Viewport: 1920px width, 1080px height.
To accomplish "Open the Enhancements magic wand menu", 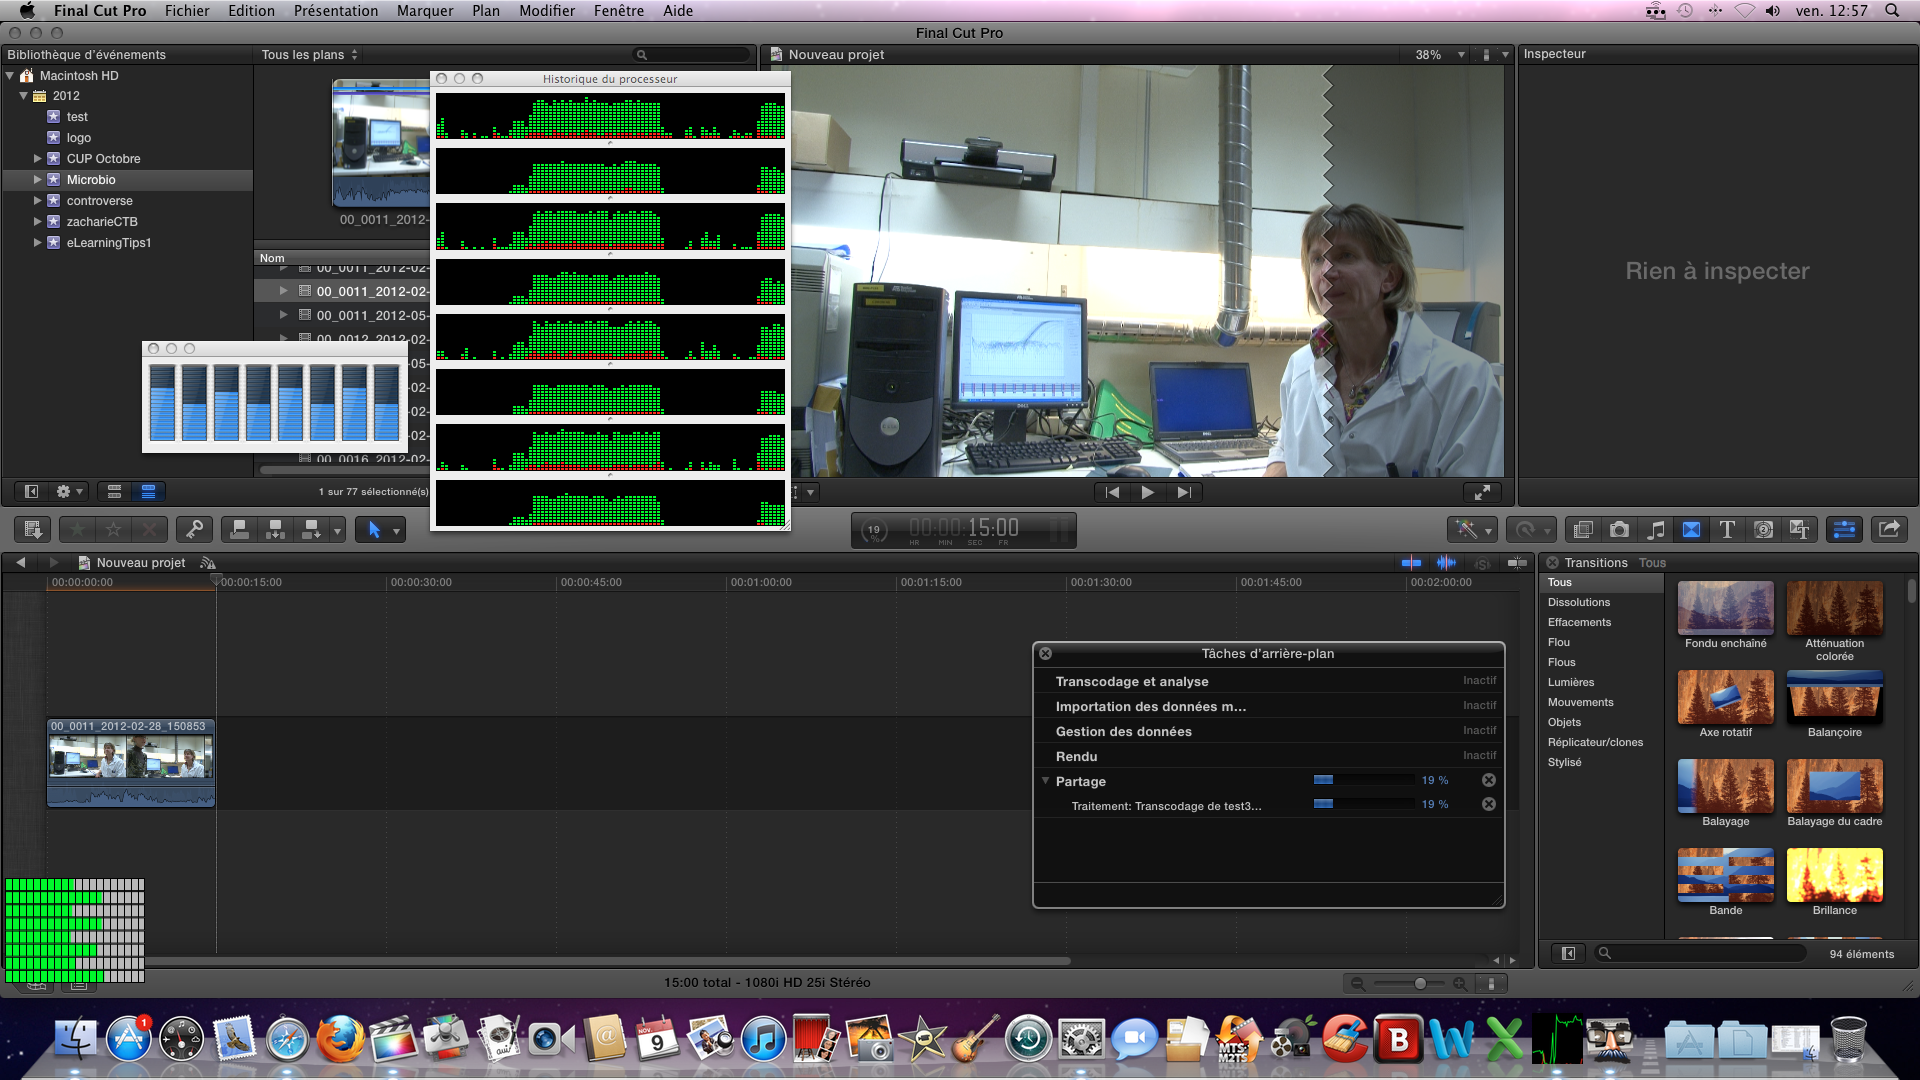I will tap(1471, 529).
